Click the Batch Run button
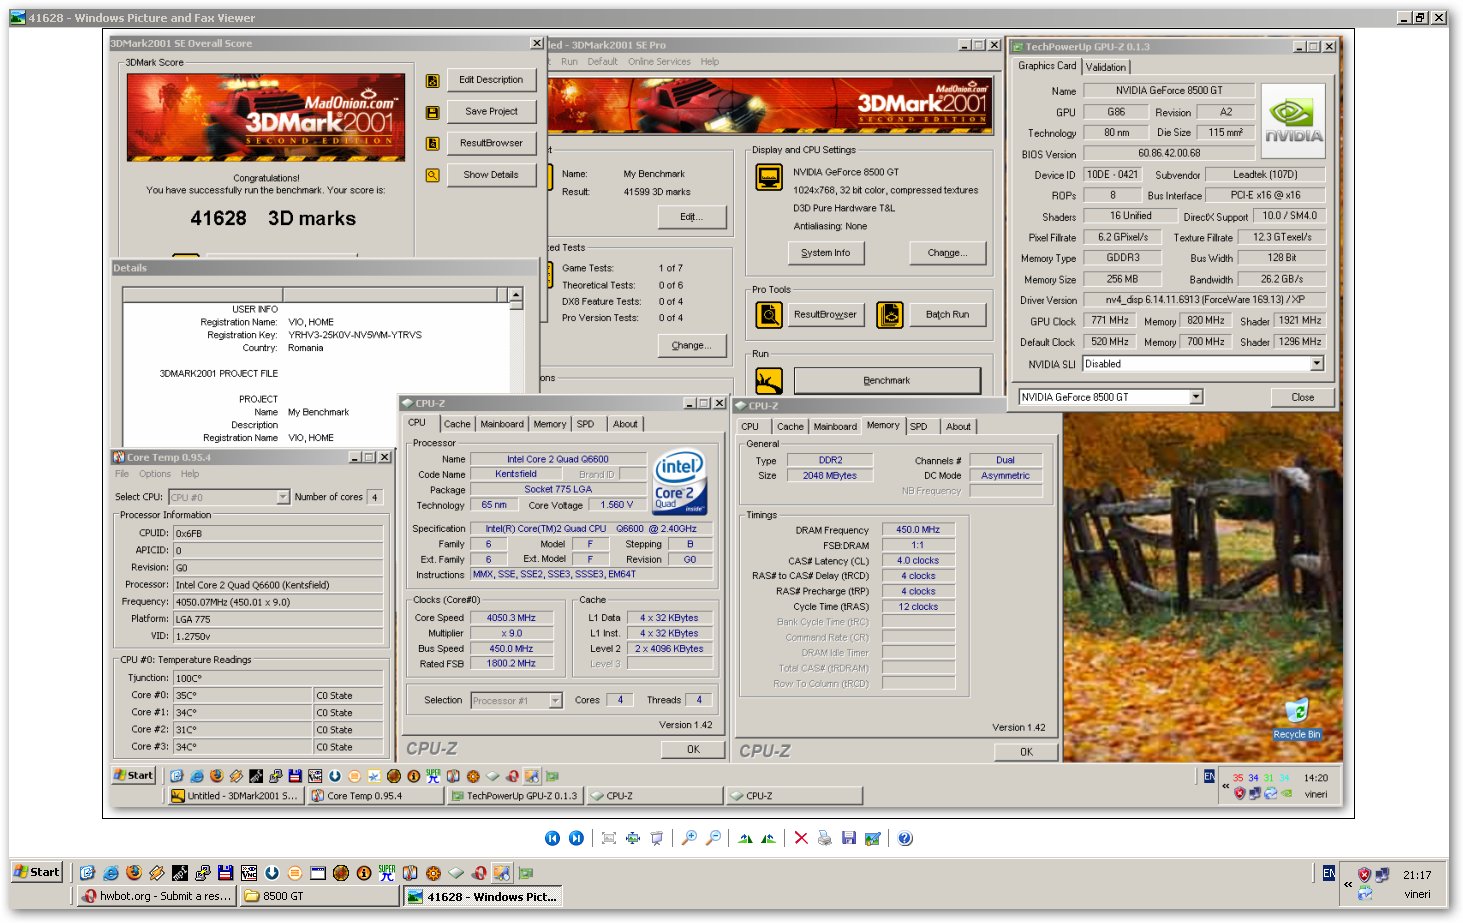The width and height of the screenshot is (1463, 923). [x=947, y=315]
